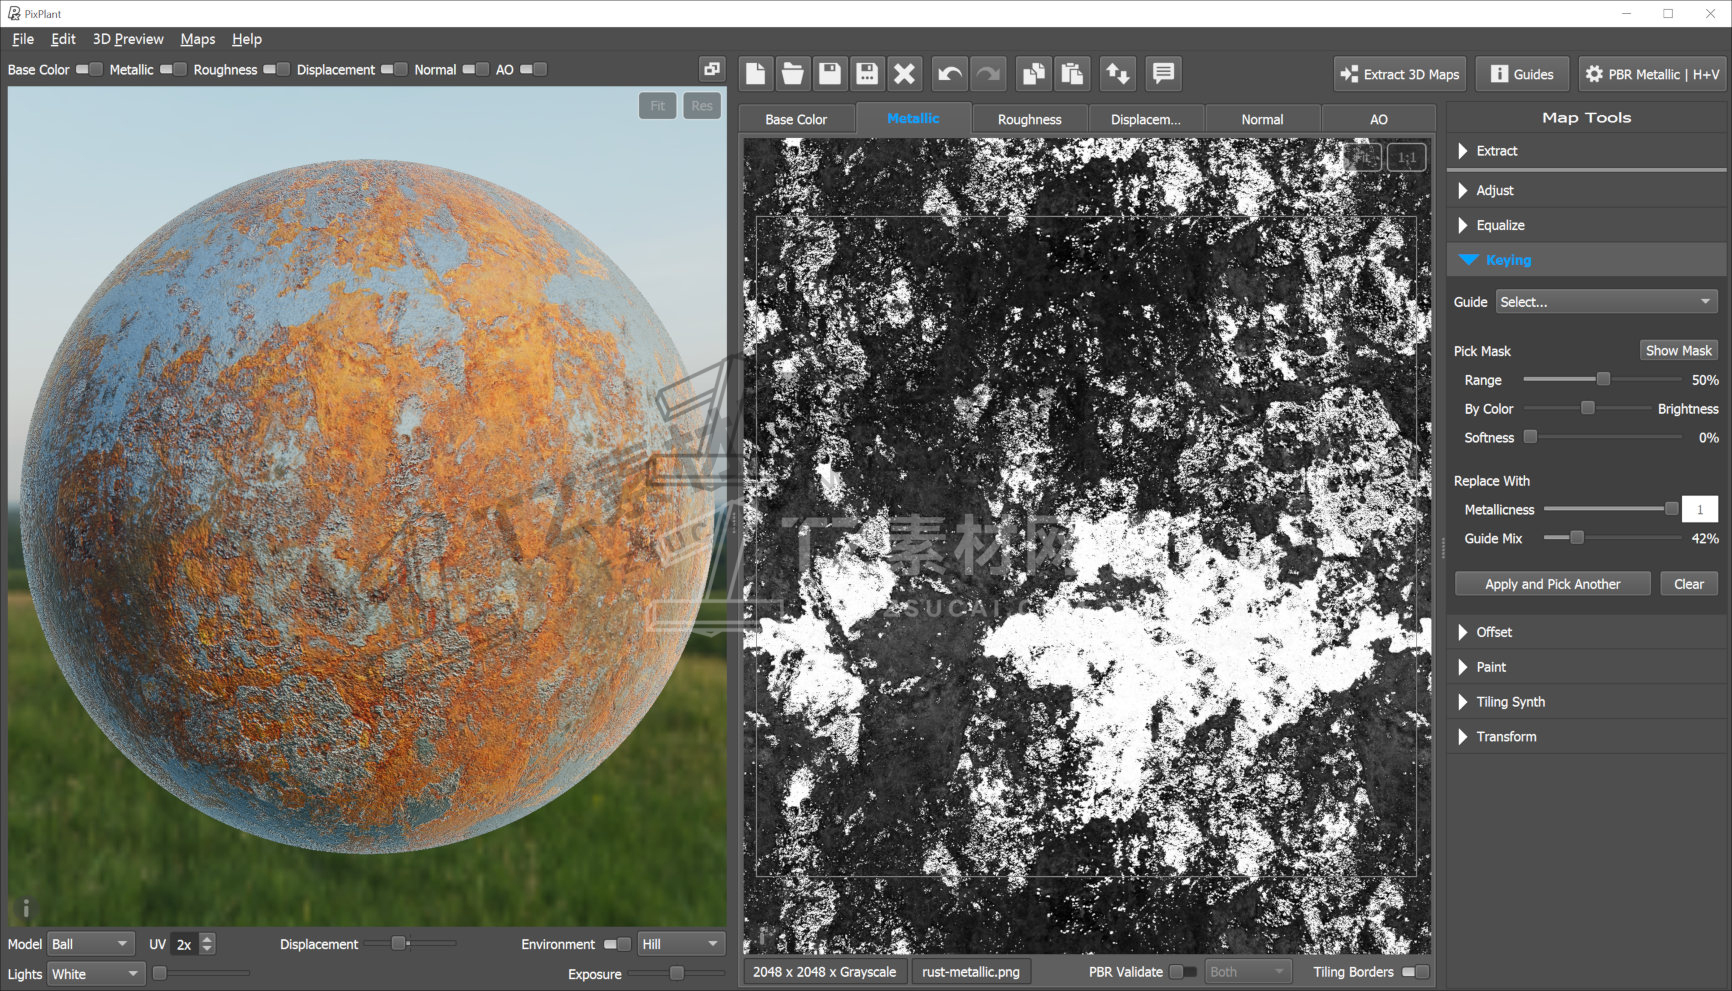Click the Copy map icon
The image size is (1732, 991).
pos(1033,74)
